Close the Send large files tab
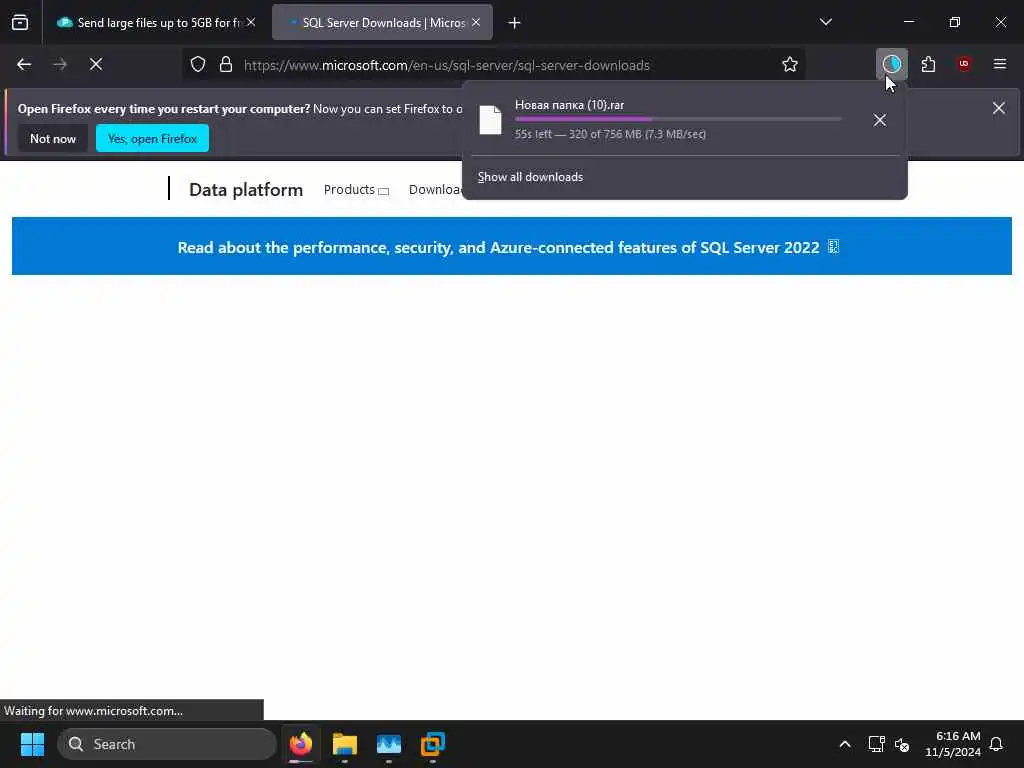This screenshot has width=1024, height=768. tap(251, 23)
